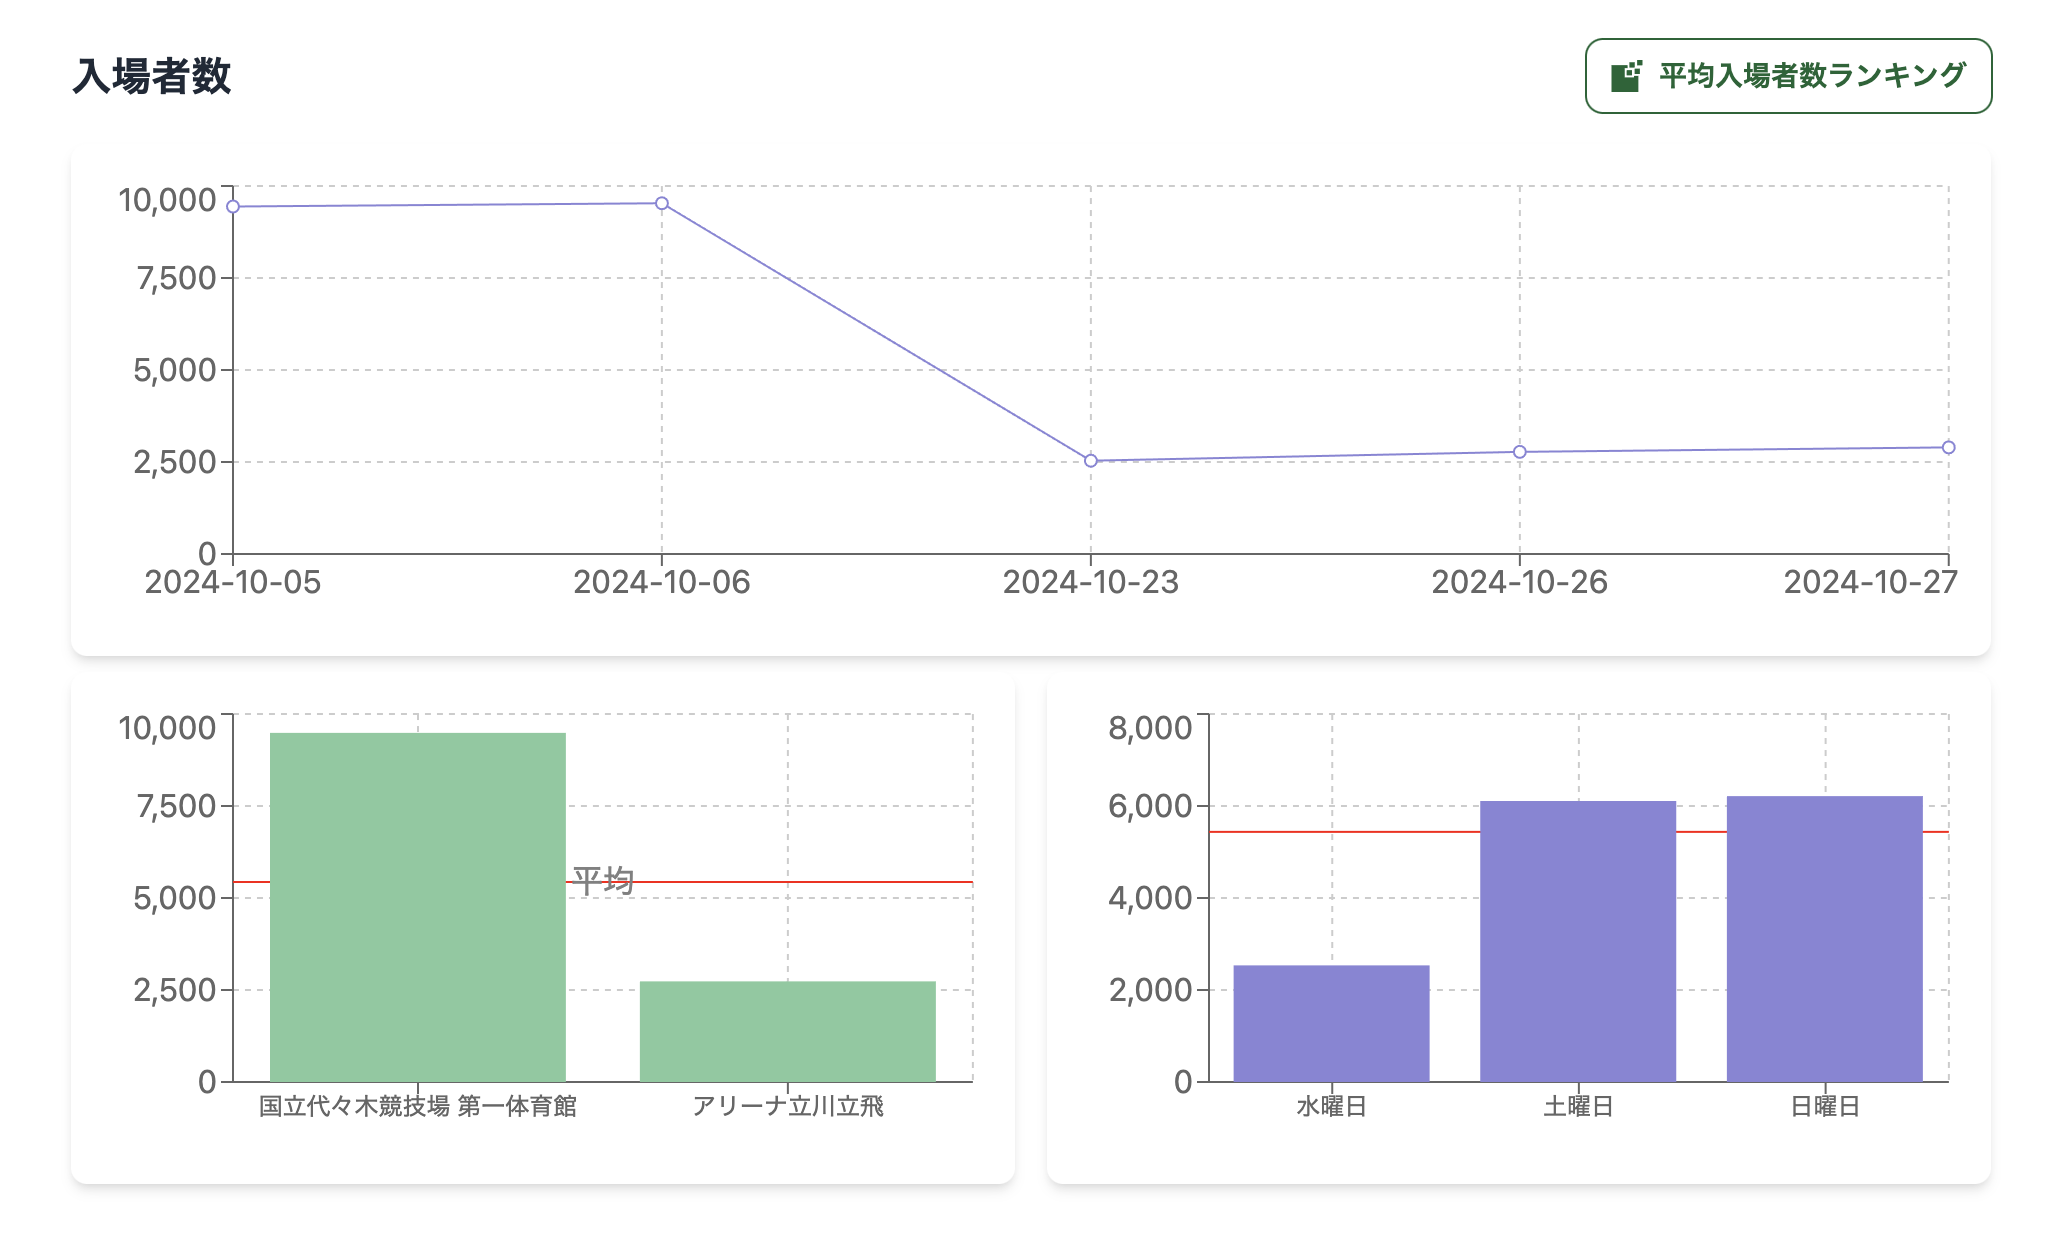Click the 入場者数 heading
Image resolution: width=2056 pixels, height=1234 pixels.
point(152,76)
